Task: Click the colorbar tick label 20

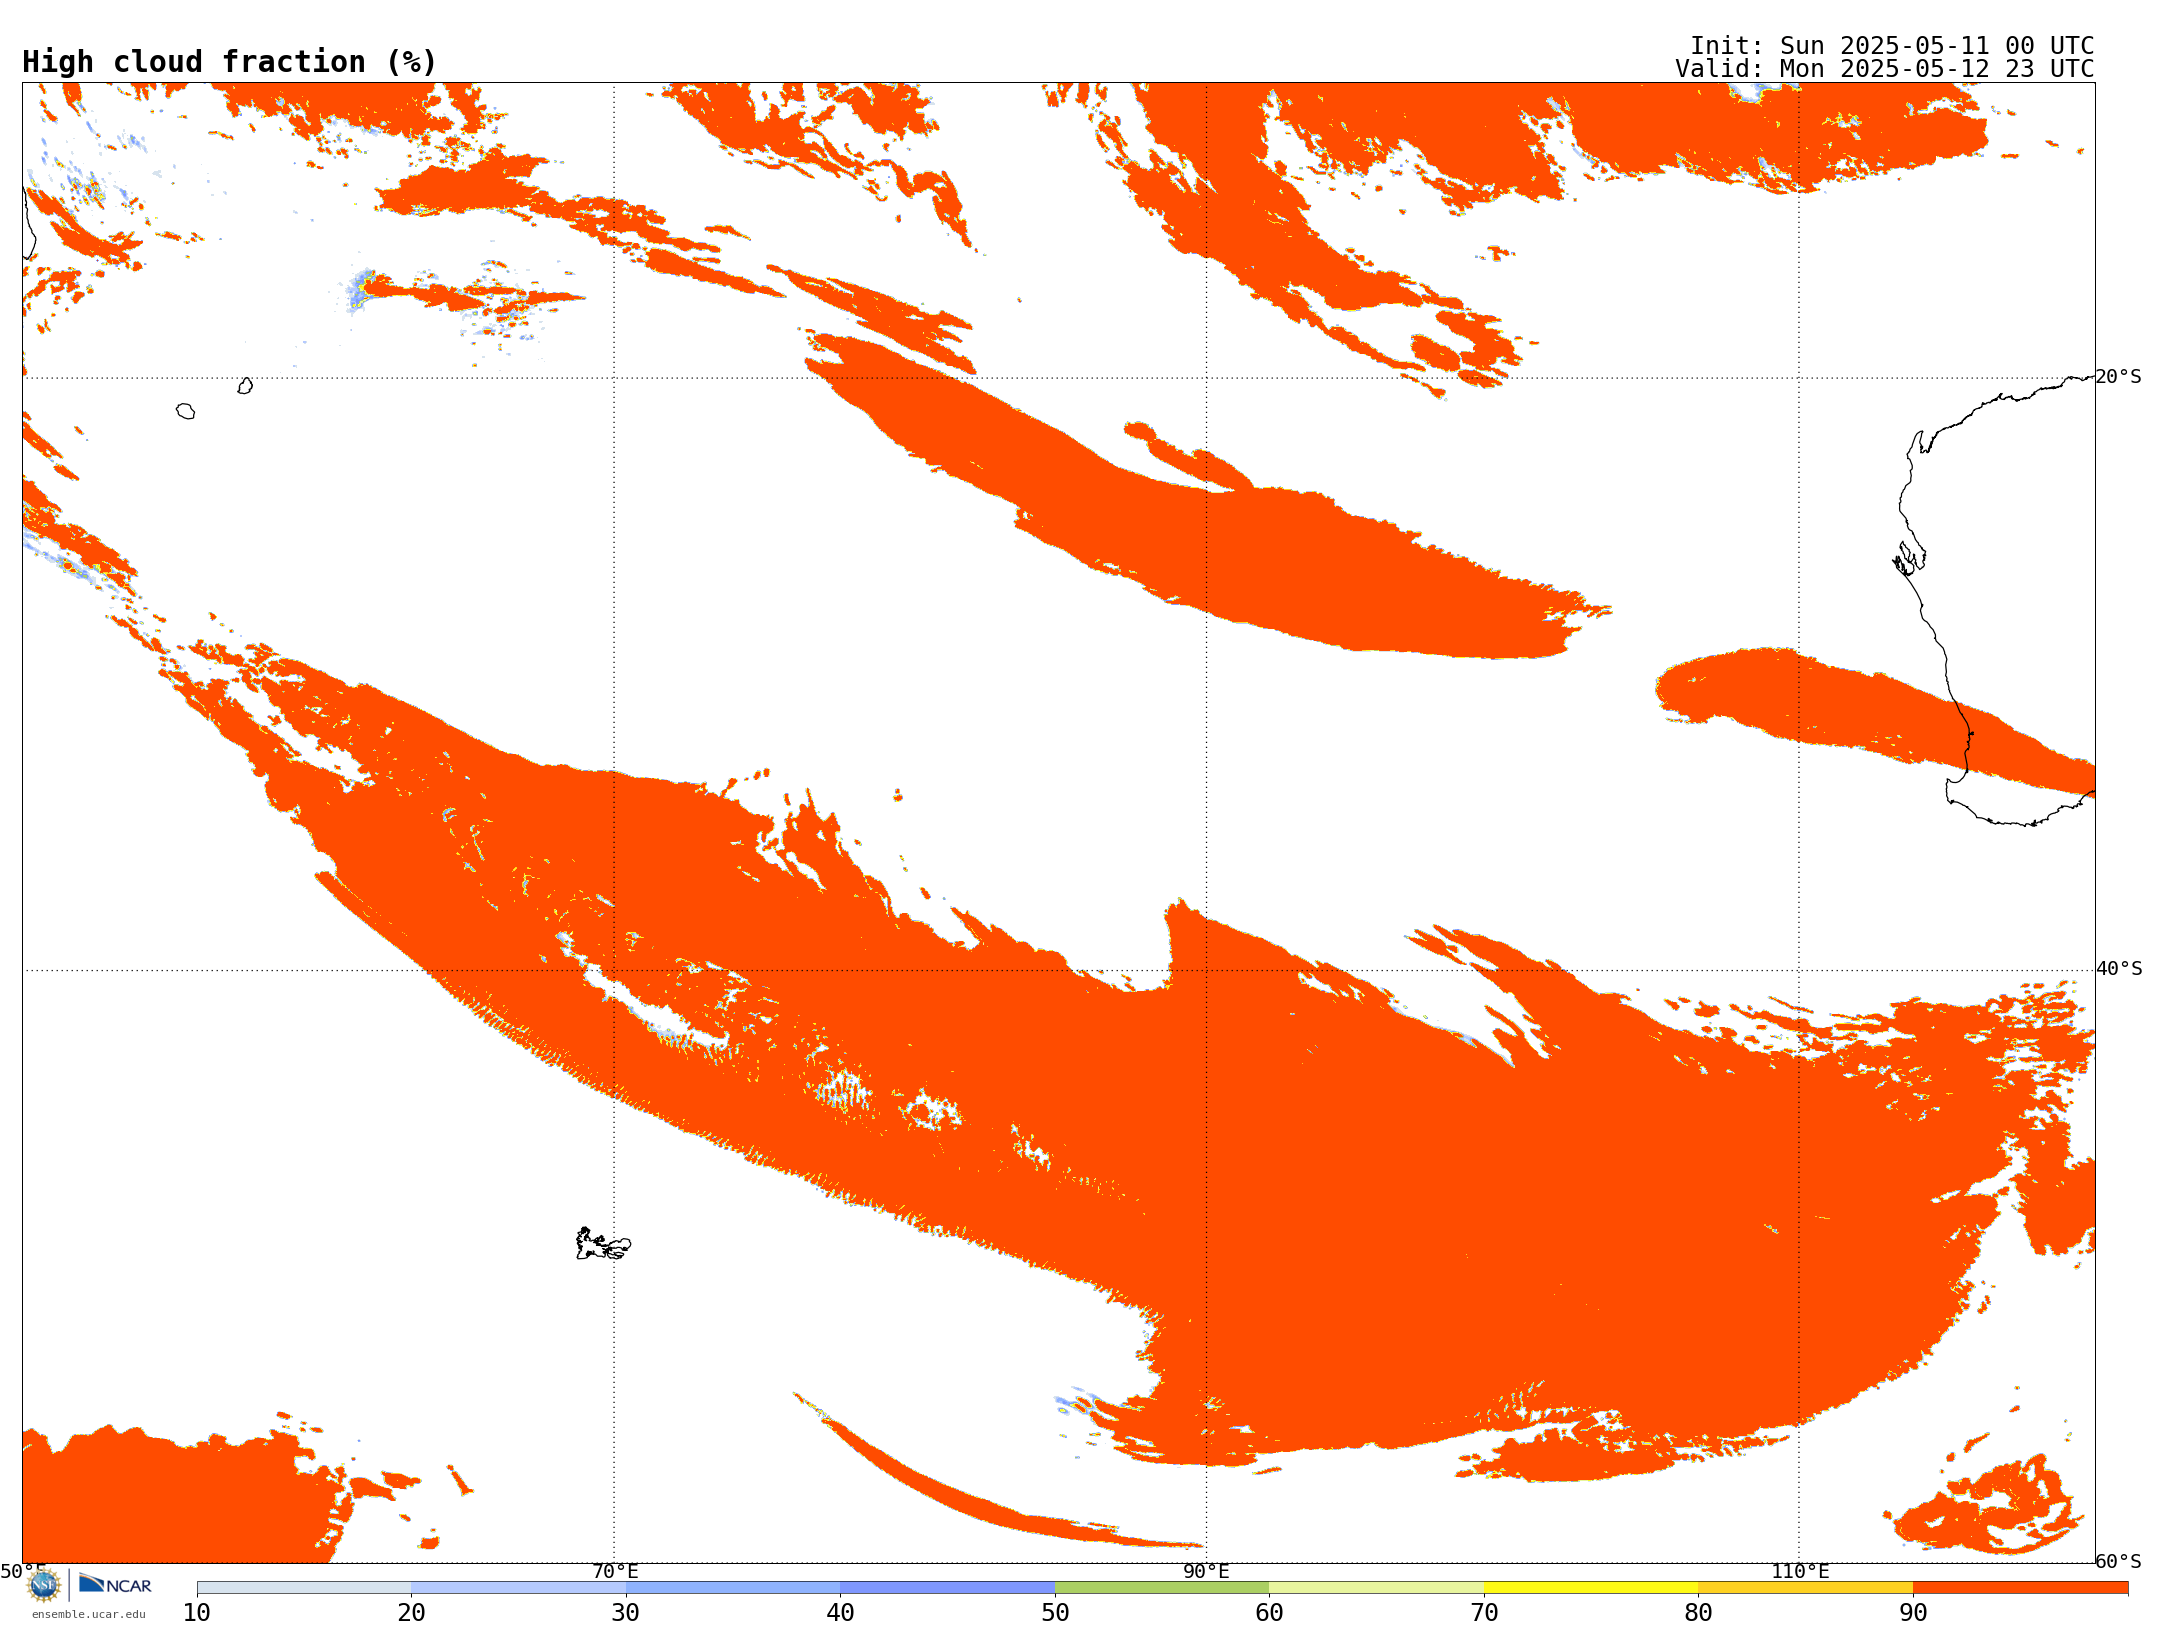Action: pyautogui.click(x=411, y=1612)
